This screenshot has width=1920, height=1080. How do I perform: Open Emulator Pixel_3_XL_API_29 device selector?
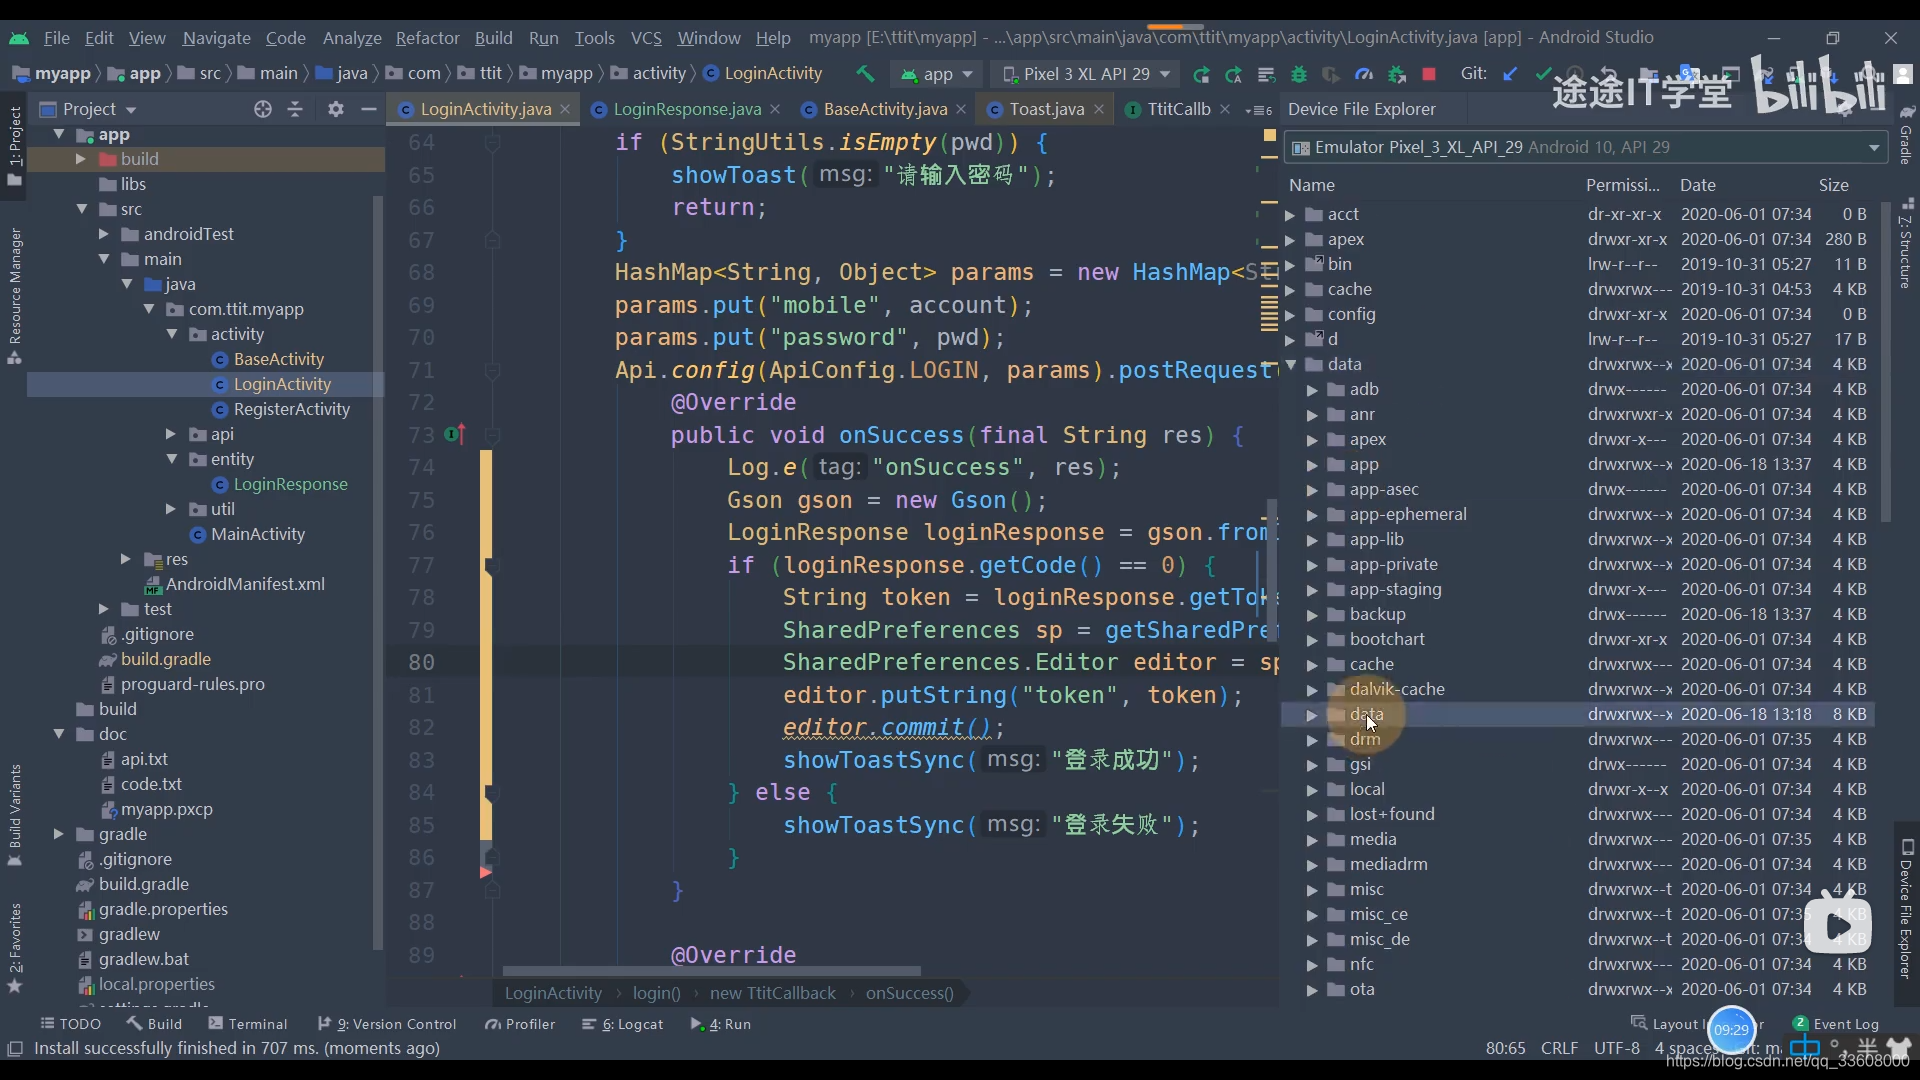[x=1584, y=147]
